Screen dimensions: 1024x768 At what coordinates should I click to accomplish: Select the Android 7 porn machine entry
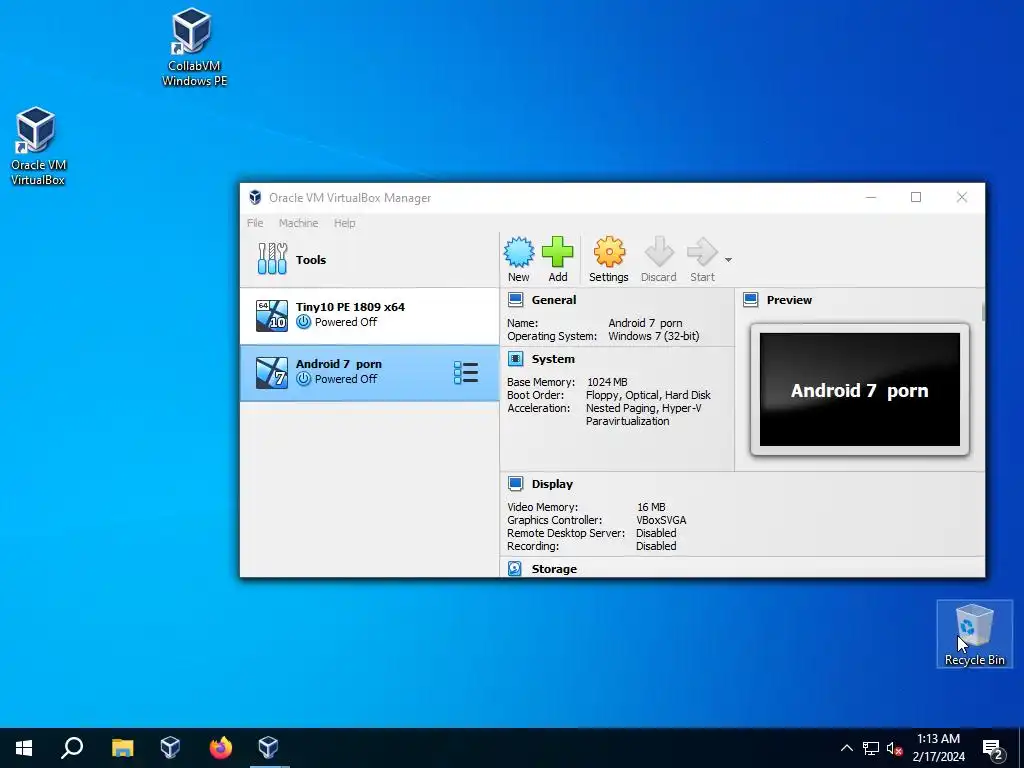[x=370, y=373]
